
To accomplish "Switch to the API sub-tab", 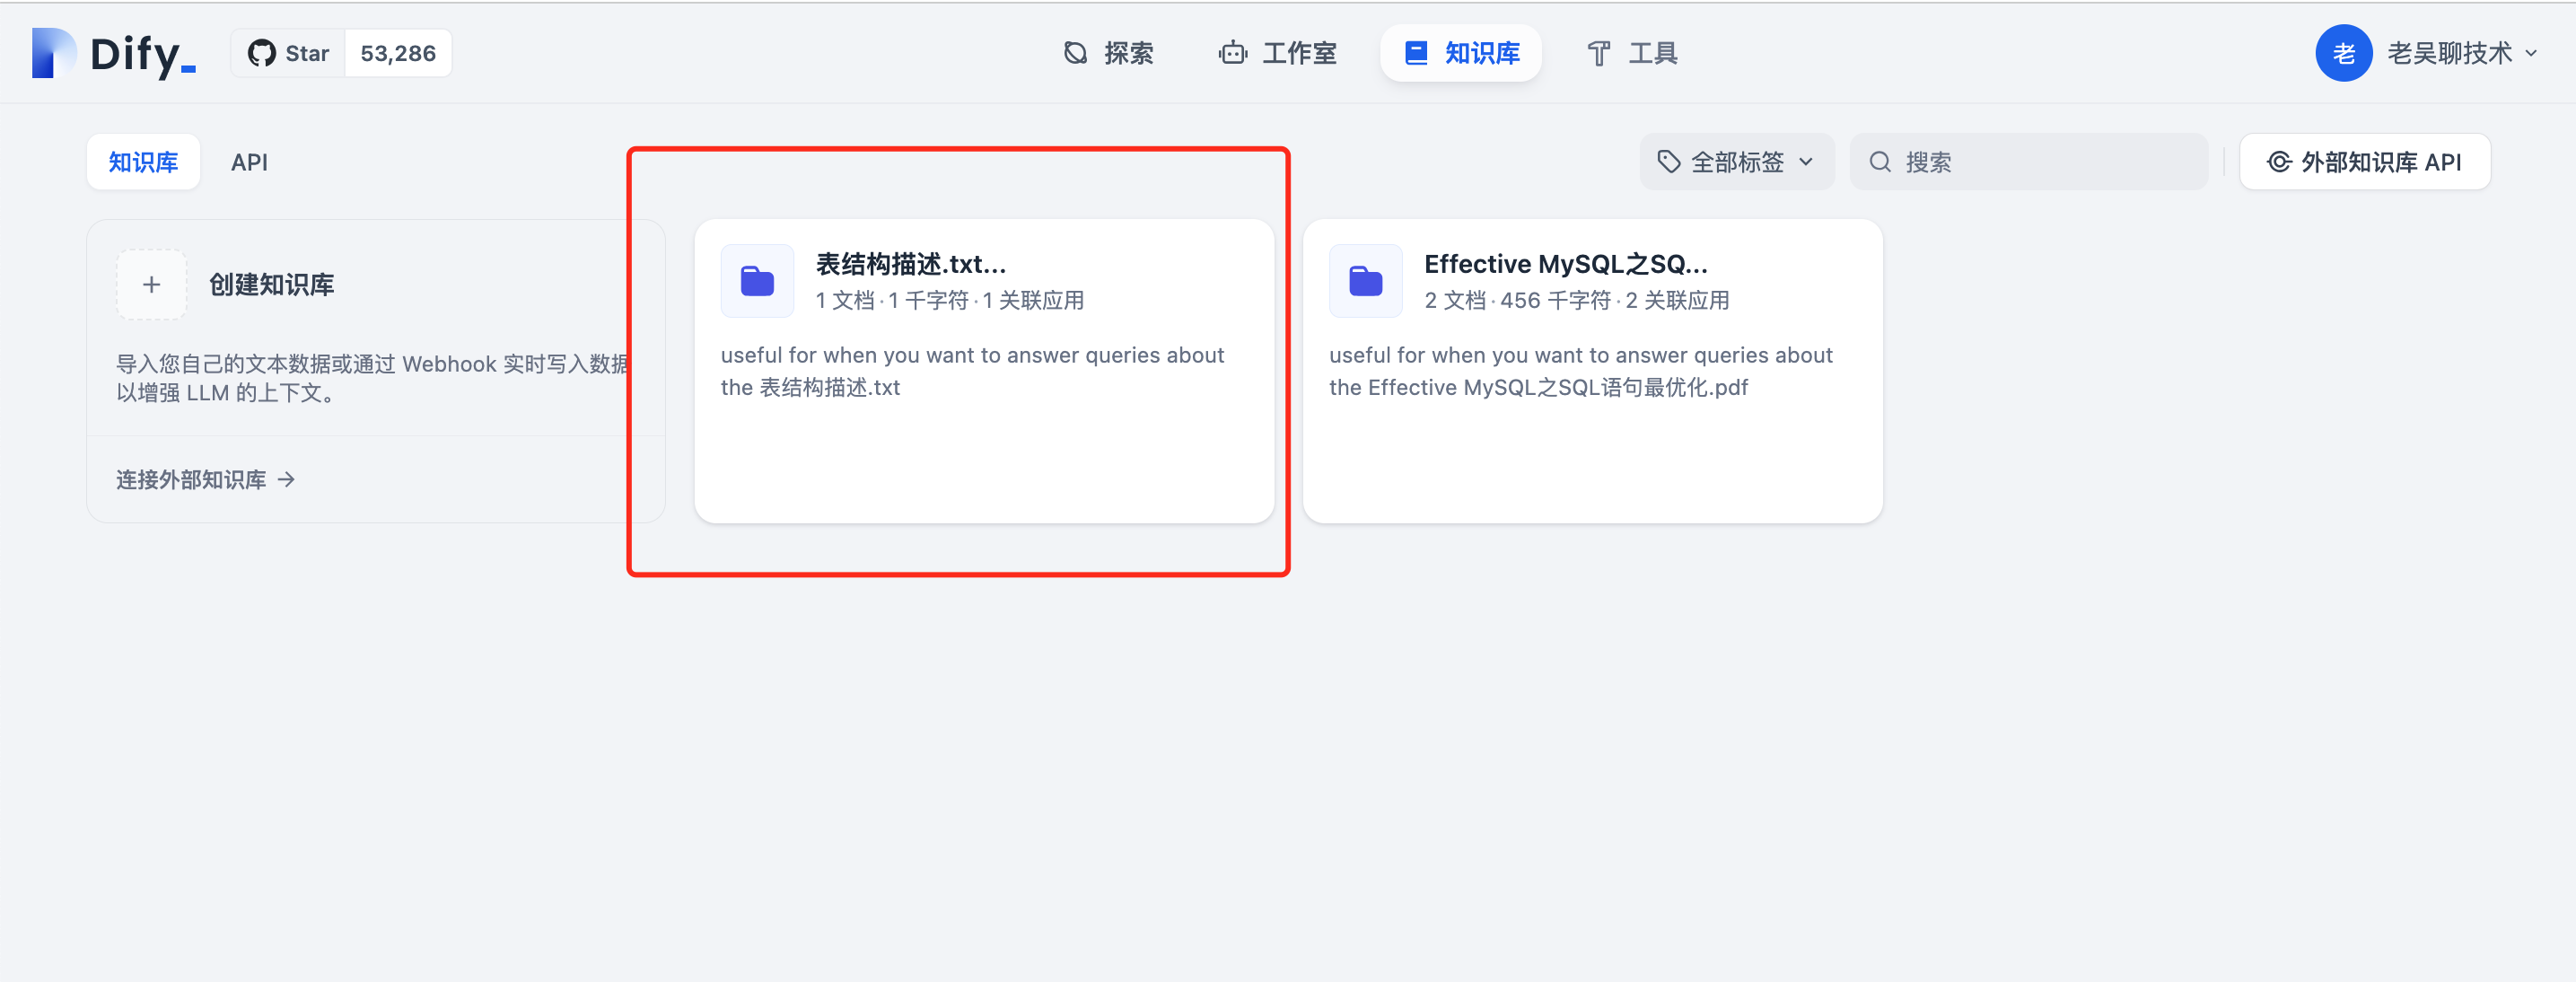I will (x=249, y=162).
